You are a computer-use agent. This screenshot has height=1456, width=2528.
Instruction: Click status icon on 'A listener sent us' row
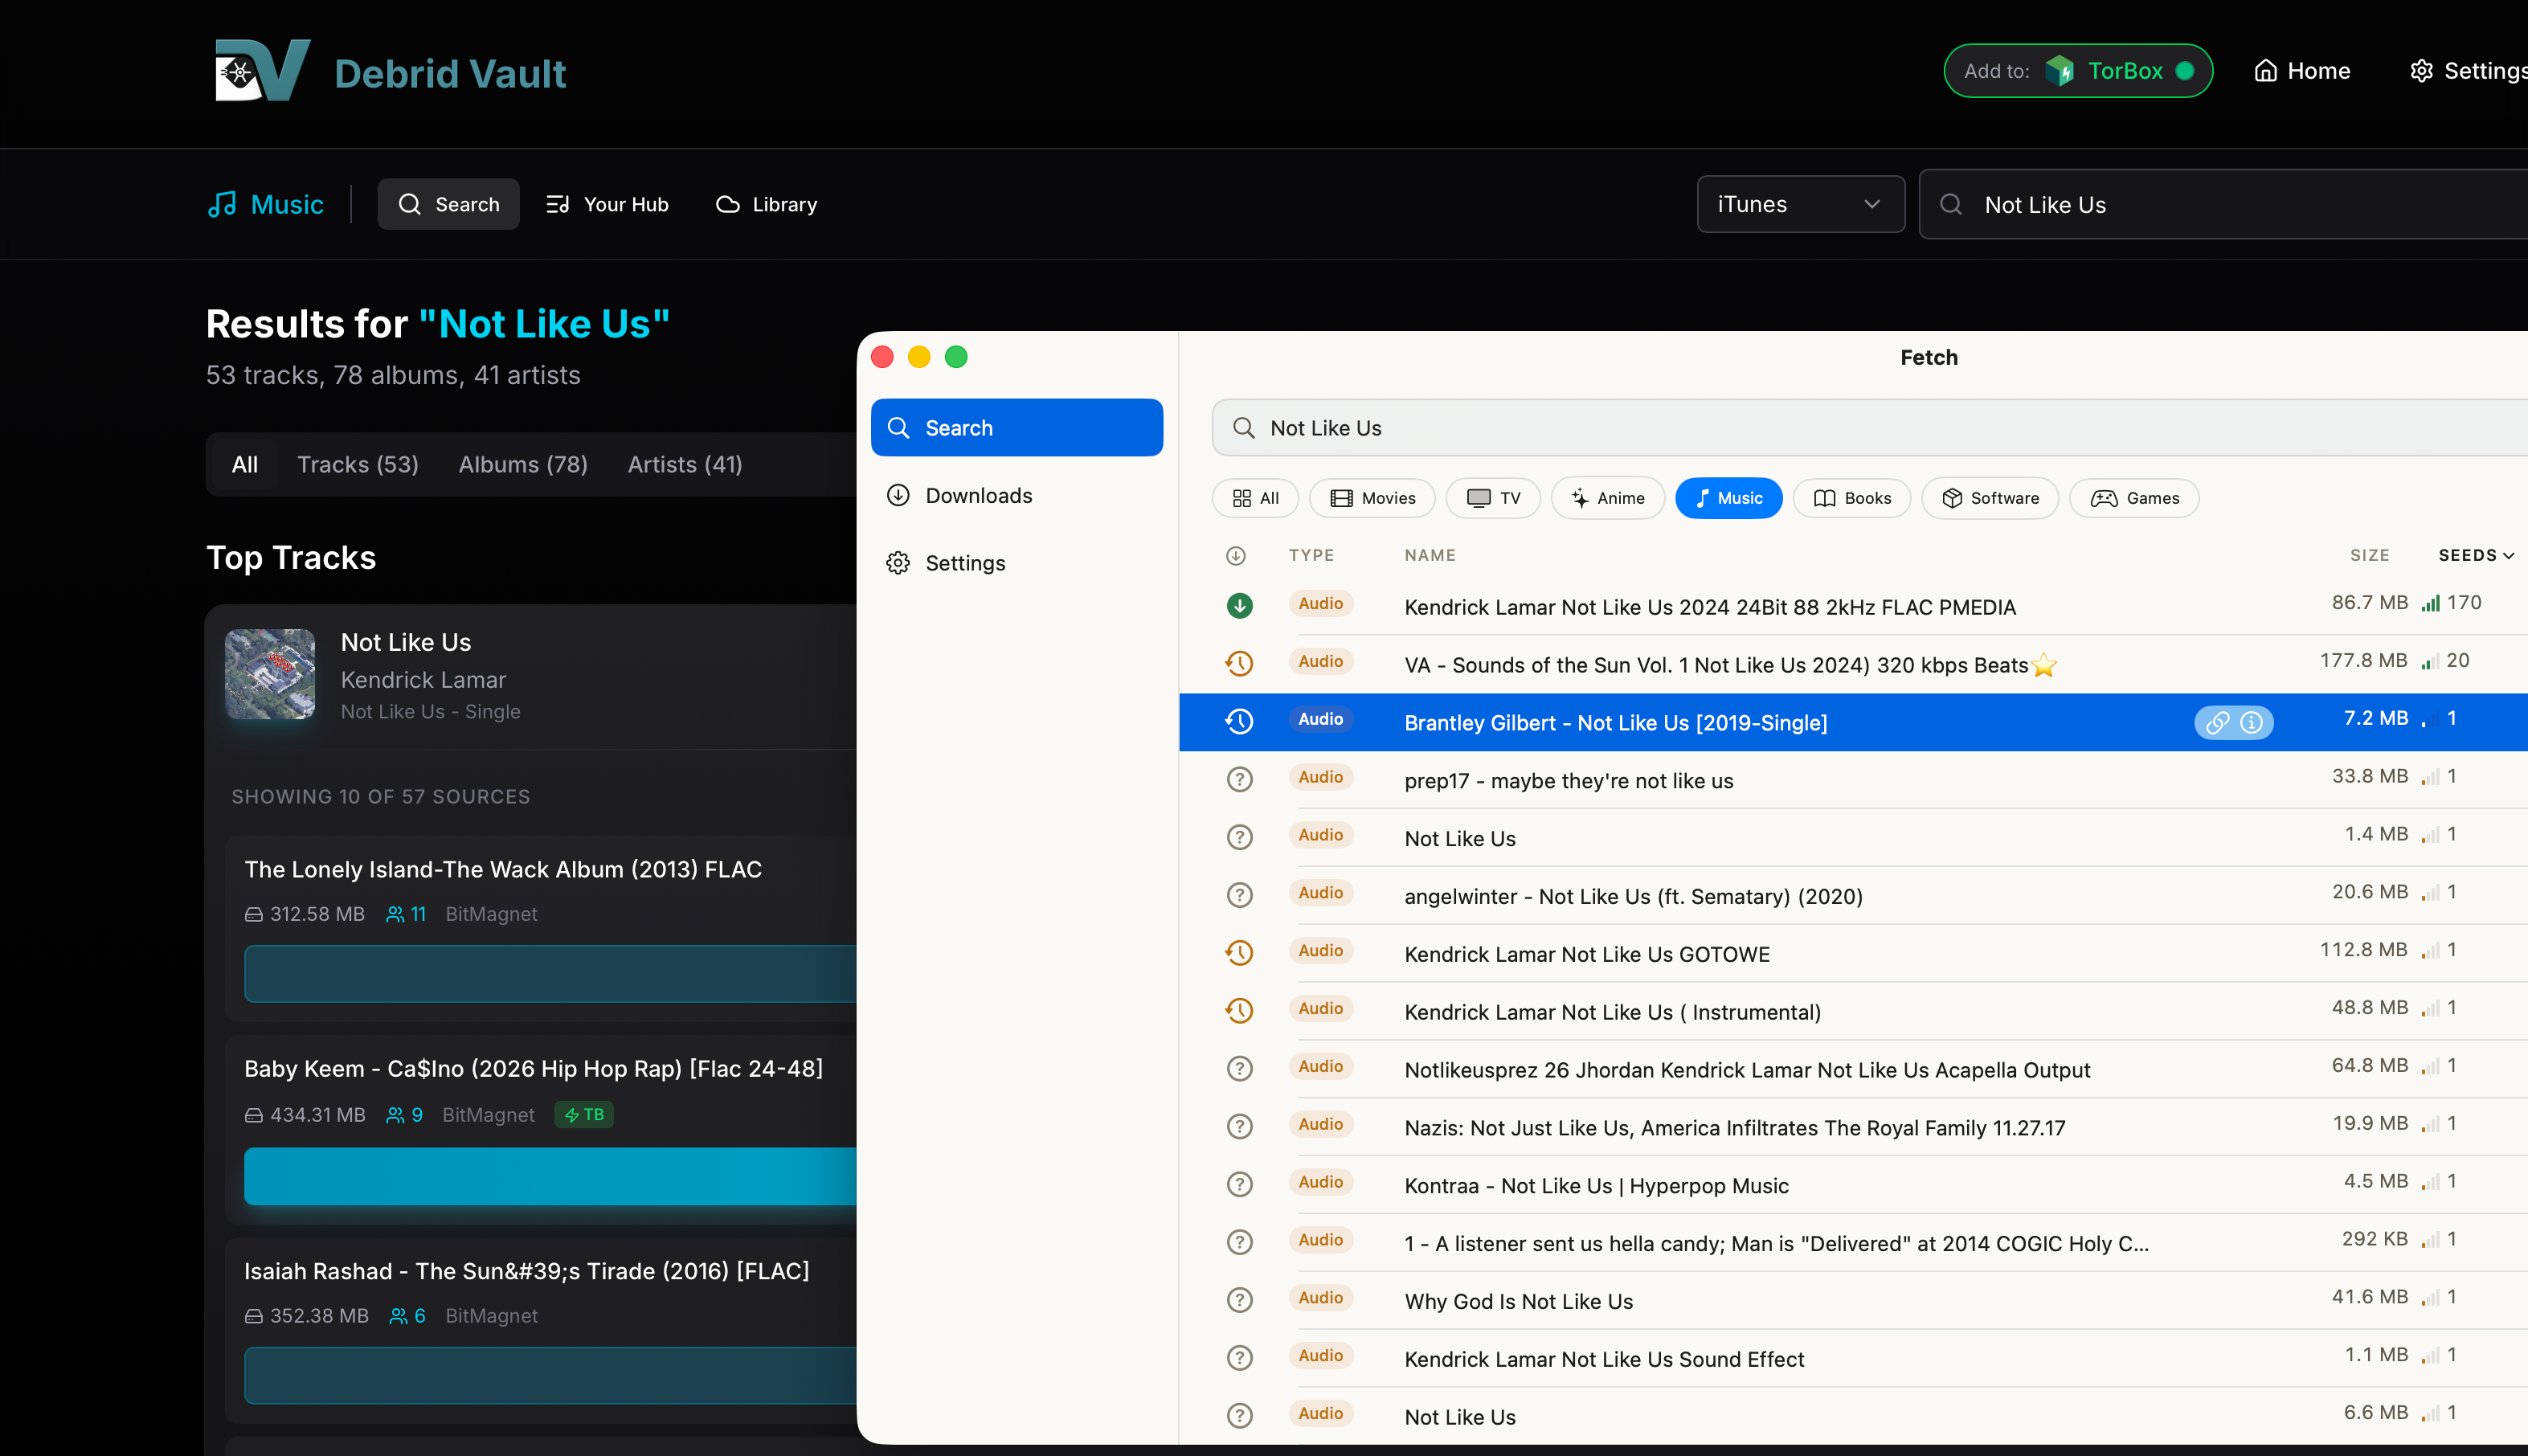pos(1240,1241)
